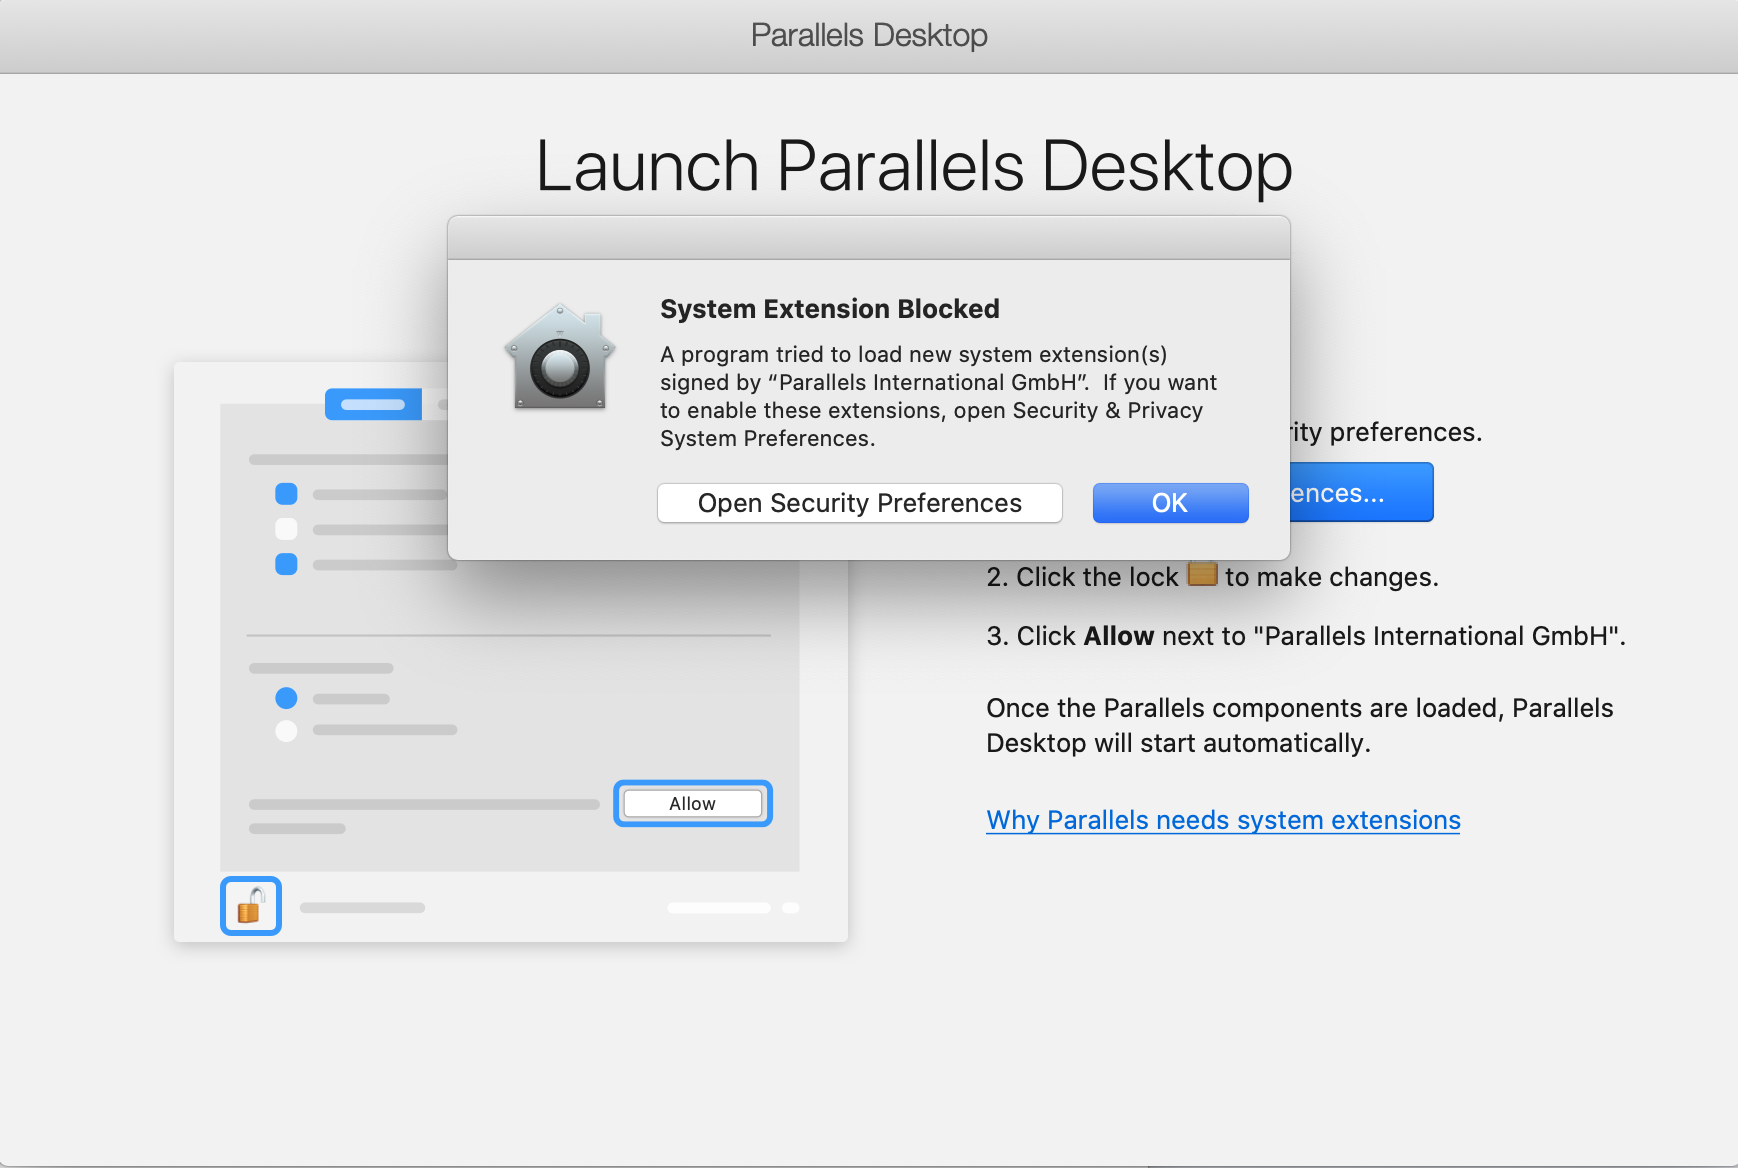
Task: Click the small lock icon in step 2
Action: (1202, 574)
